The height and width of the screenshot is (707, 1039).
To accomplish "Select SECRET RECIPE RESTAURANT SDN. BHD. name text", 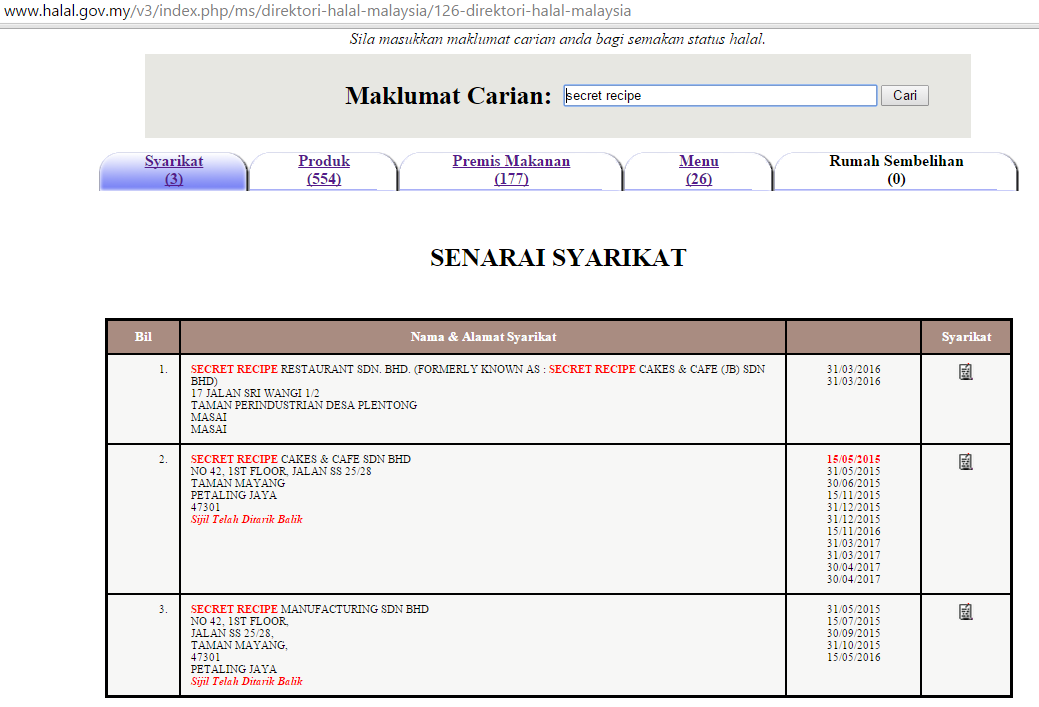I will click(x=300, y=369).
